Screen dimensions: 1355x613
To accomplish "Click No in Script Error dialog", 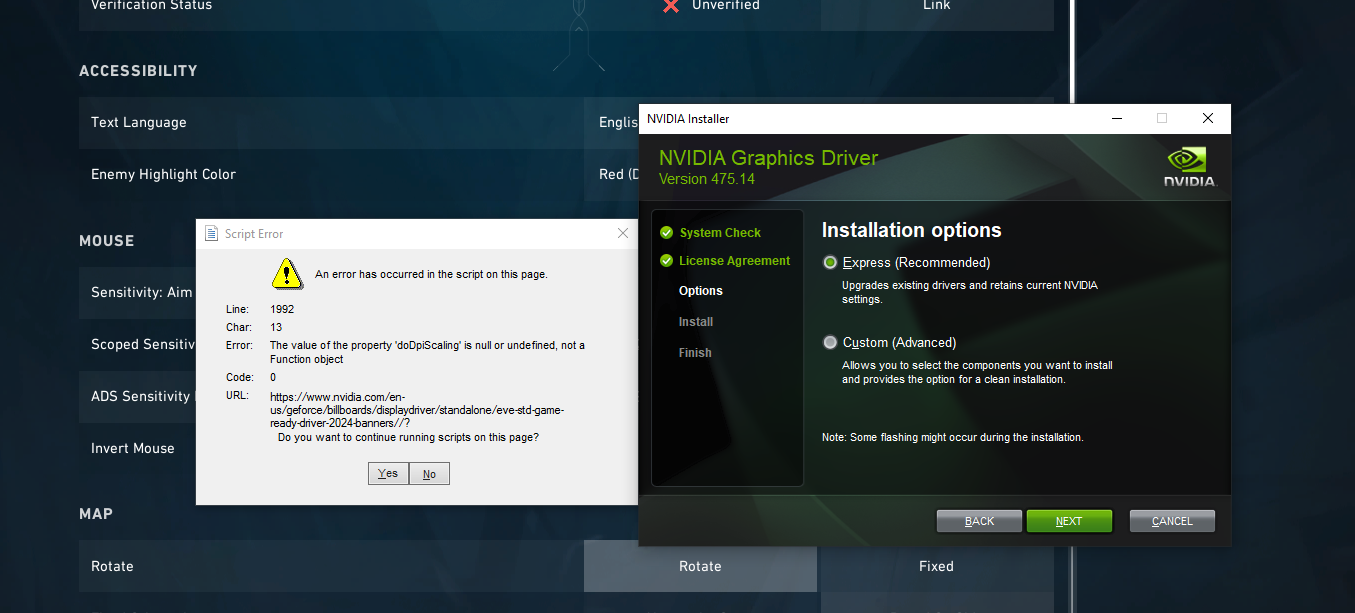I will 429,474.
